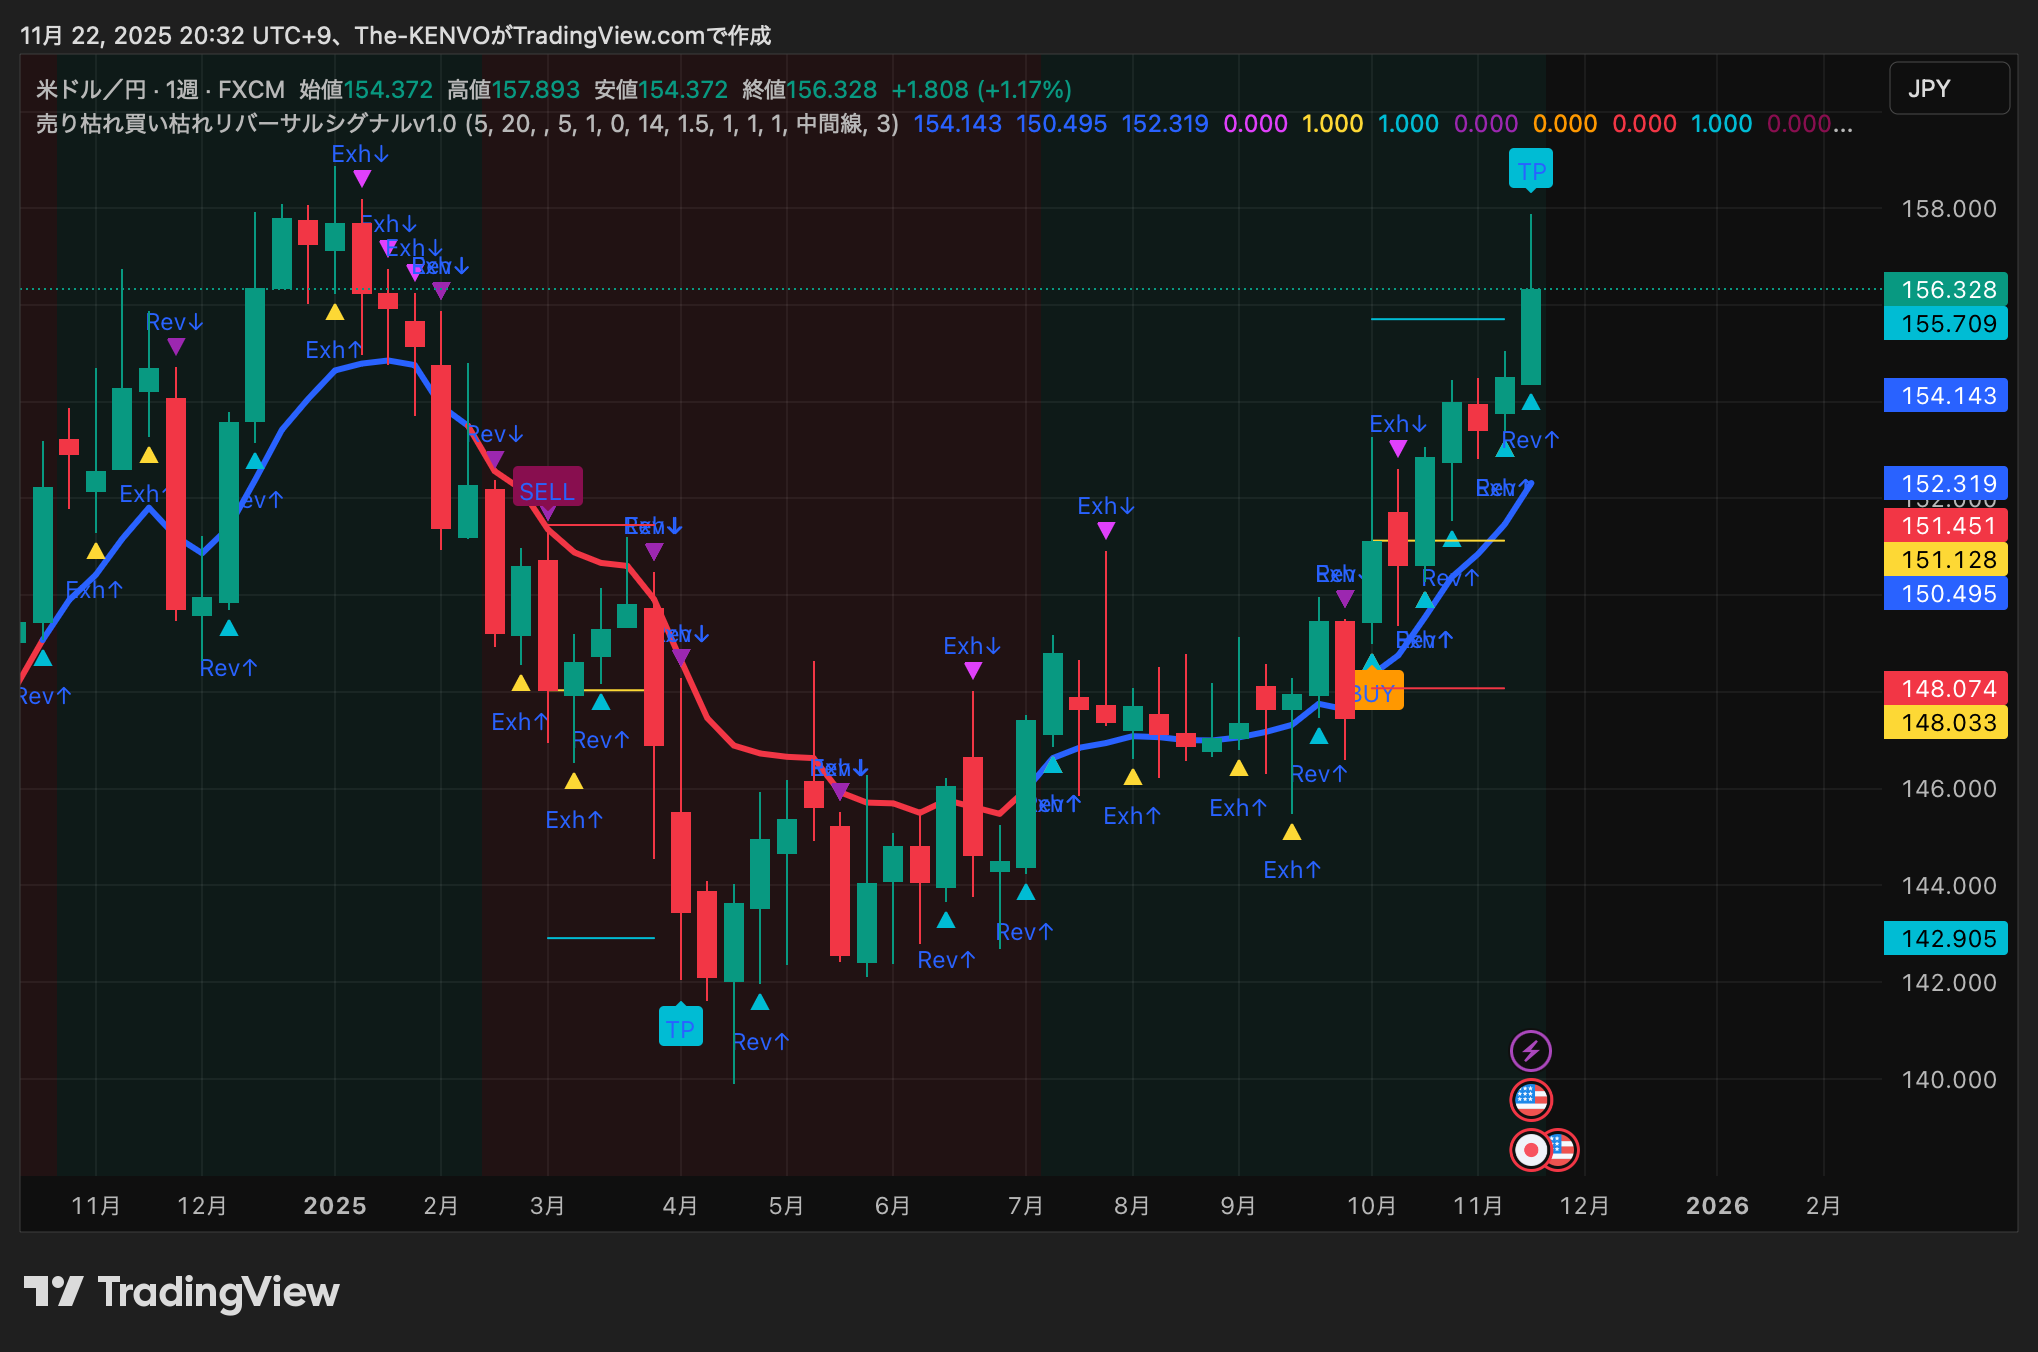Viewport: 2038px width, 1352px height.
Task: Click the 米ドル/円 symbol title
Action: coord(90,90)
